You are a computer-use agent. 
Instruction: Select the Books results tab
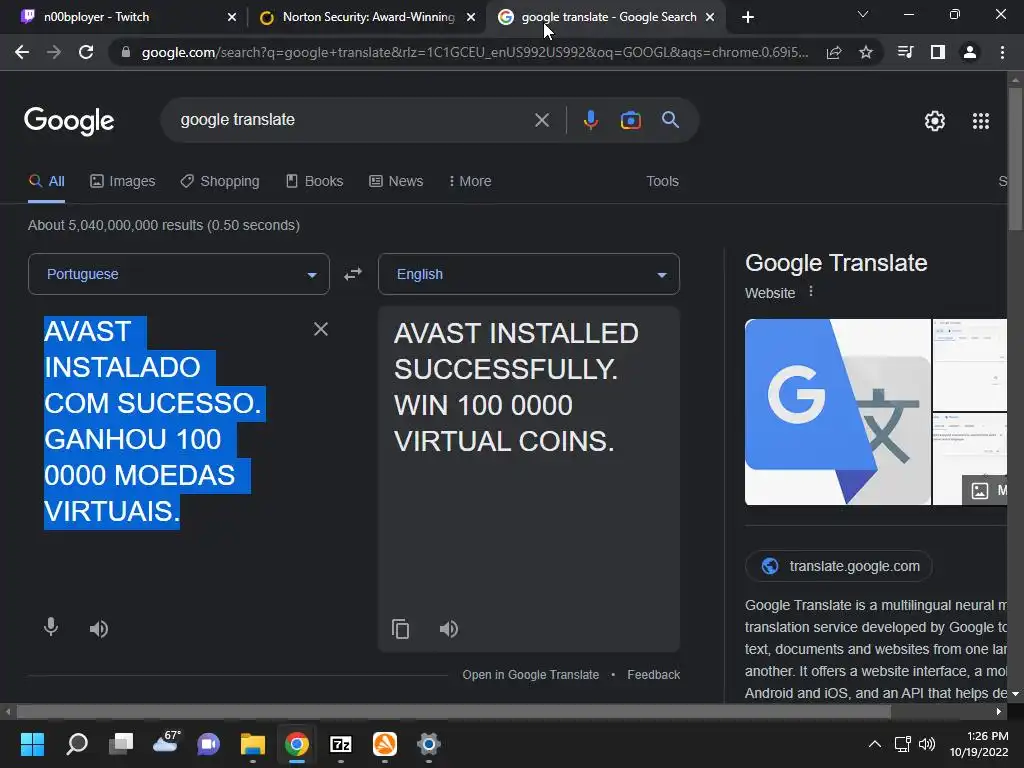(314, 182)
